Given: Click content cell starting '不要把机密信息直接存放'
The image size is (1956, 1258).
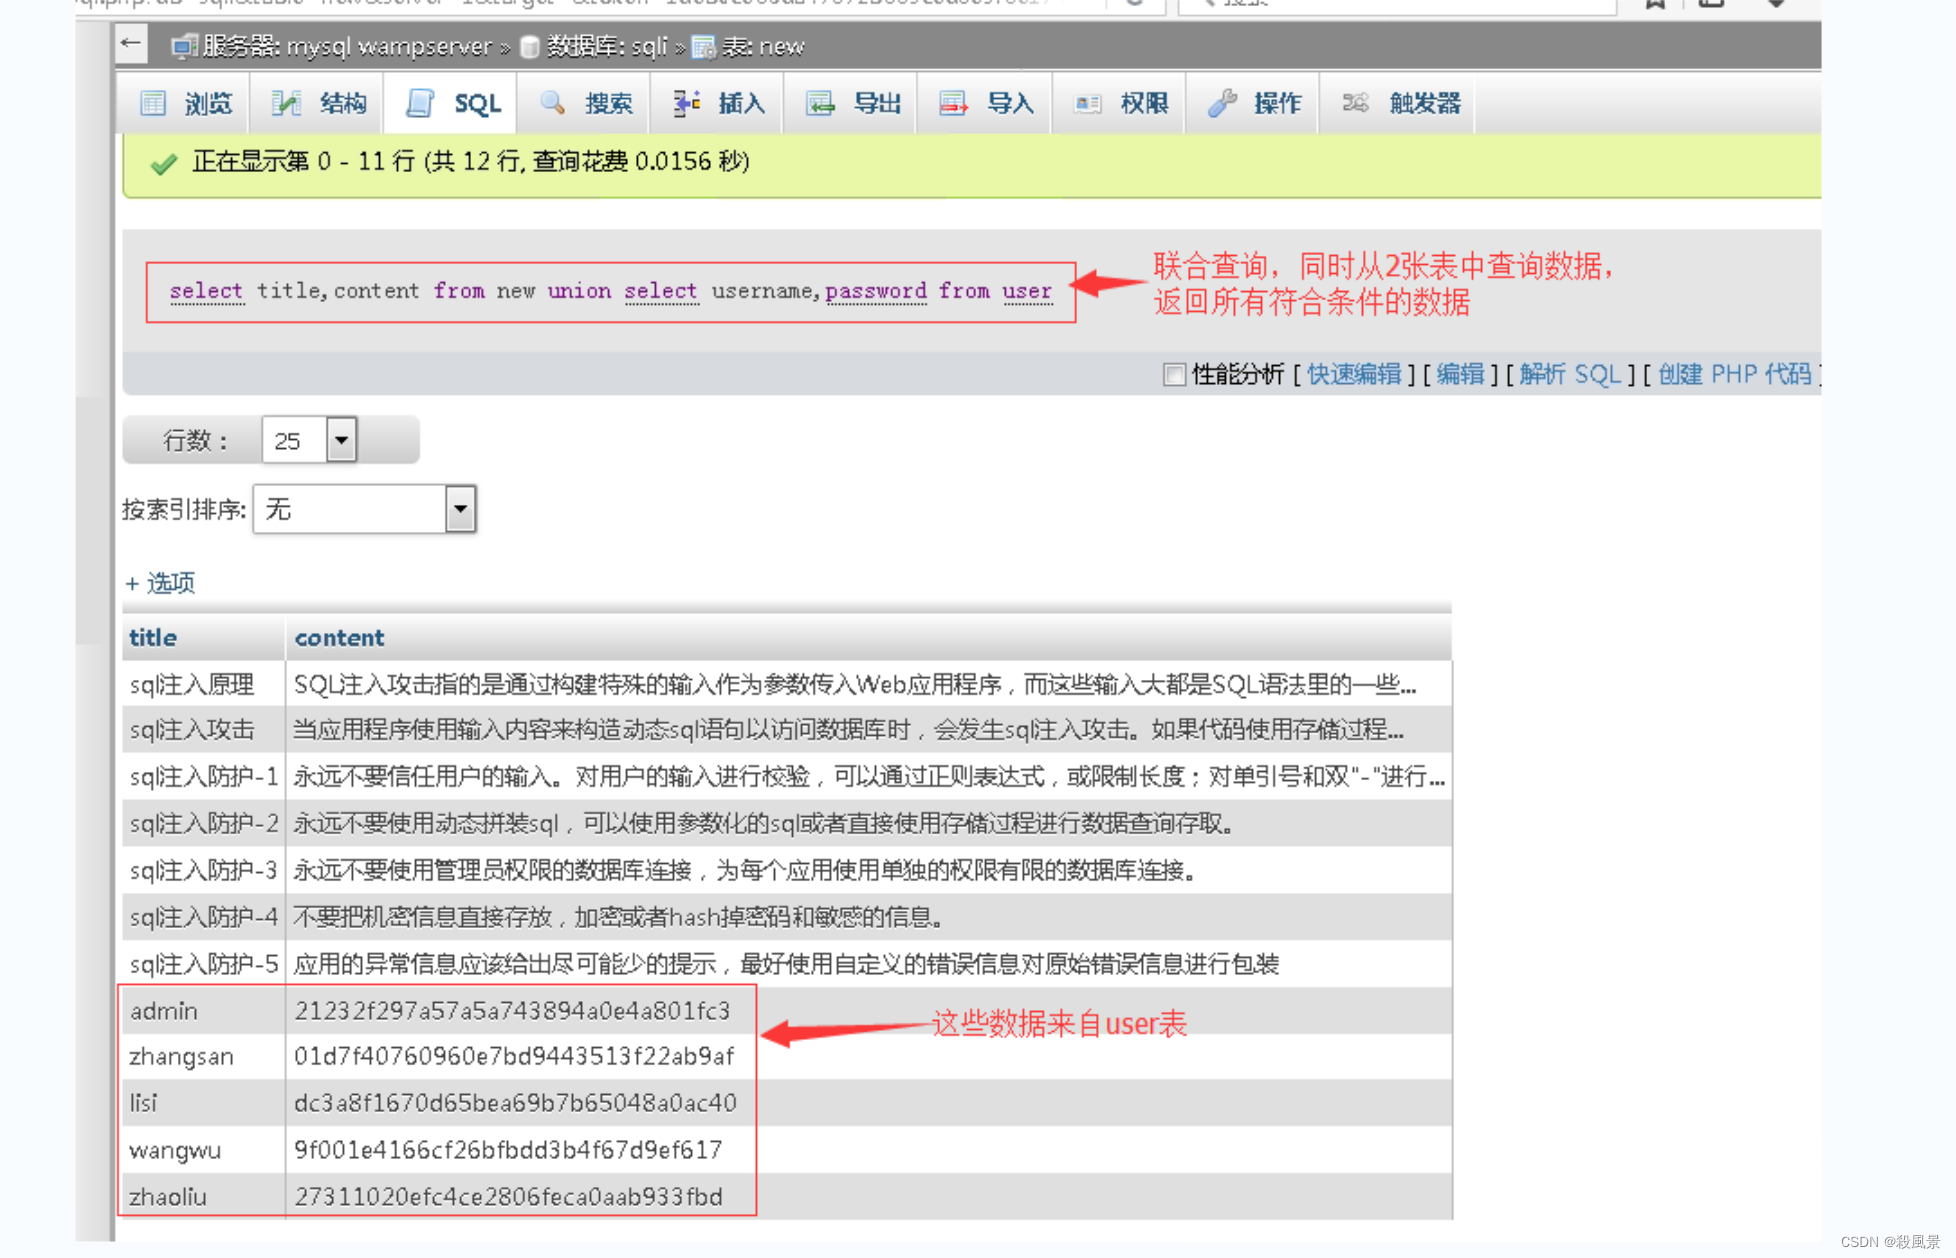Looking at the screenshot, I should pos(868,917).
